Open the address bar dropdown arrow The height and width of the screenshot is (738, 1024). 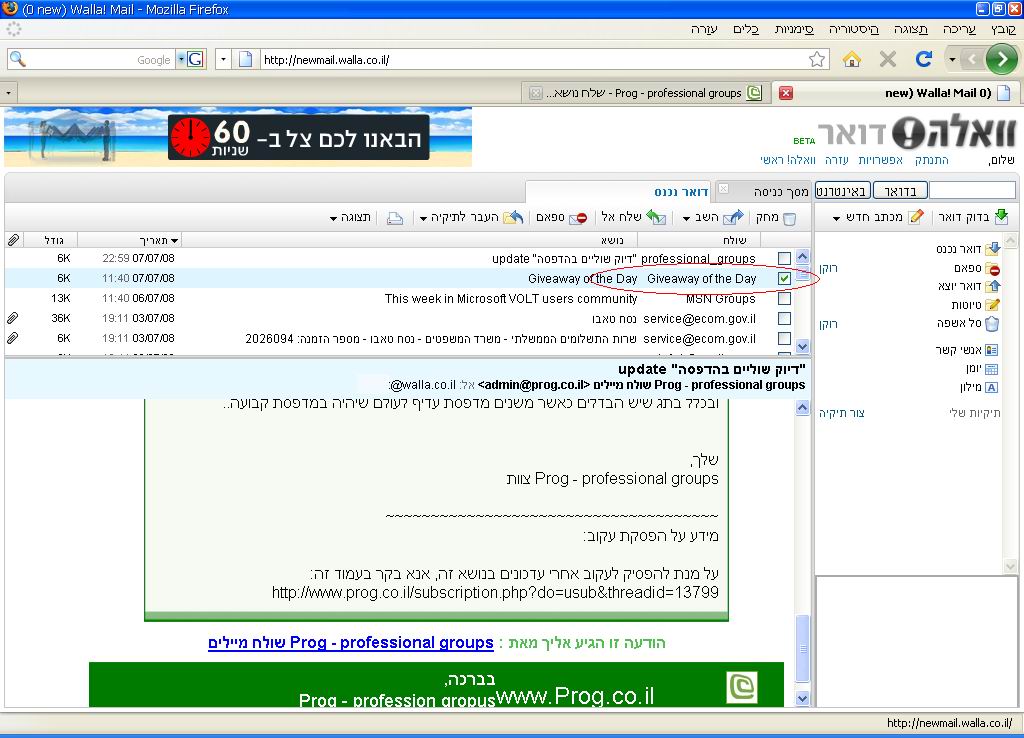pyautogui.click(x=223, y=59)
